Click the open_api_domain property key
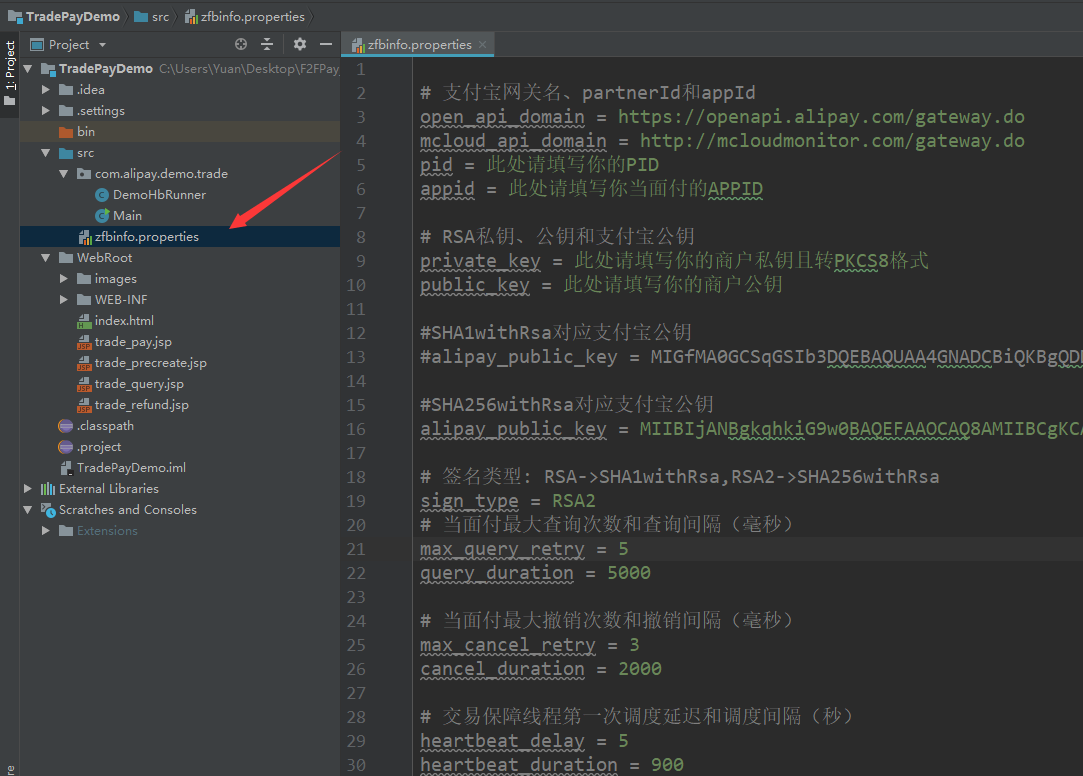Screen dimensions: 1083x776 [x=502, y=117]
